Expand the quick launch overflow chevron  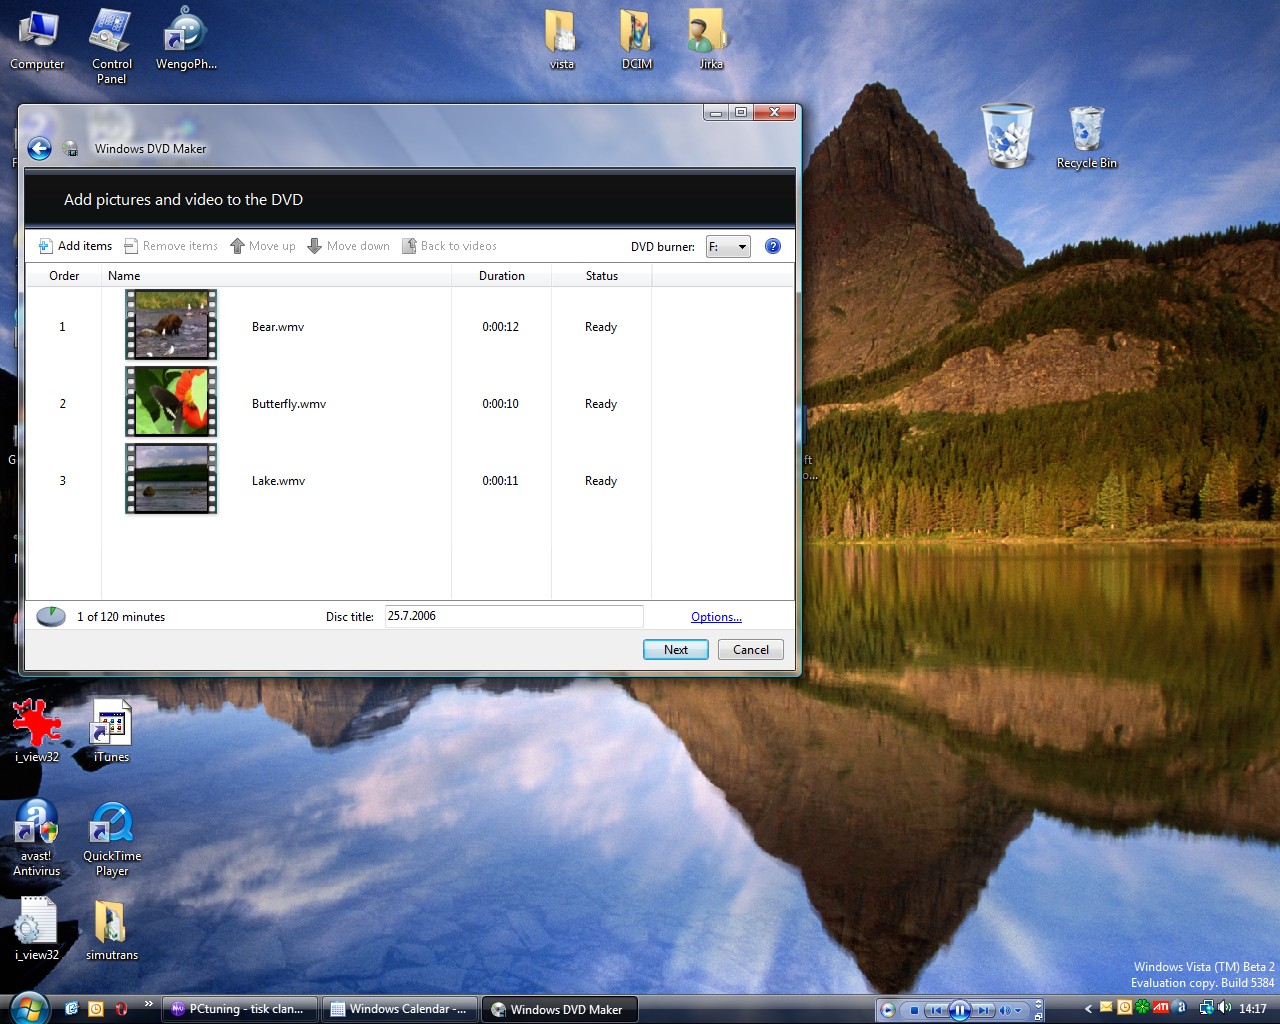click(148, 1004)
